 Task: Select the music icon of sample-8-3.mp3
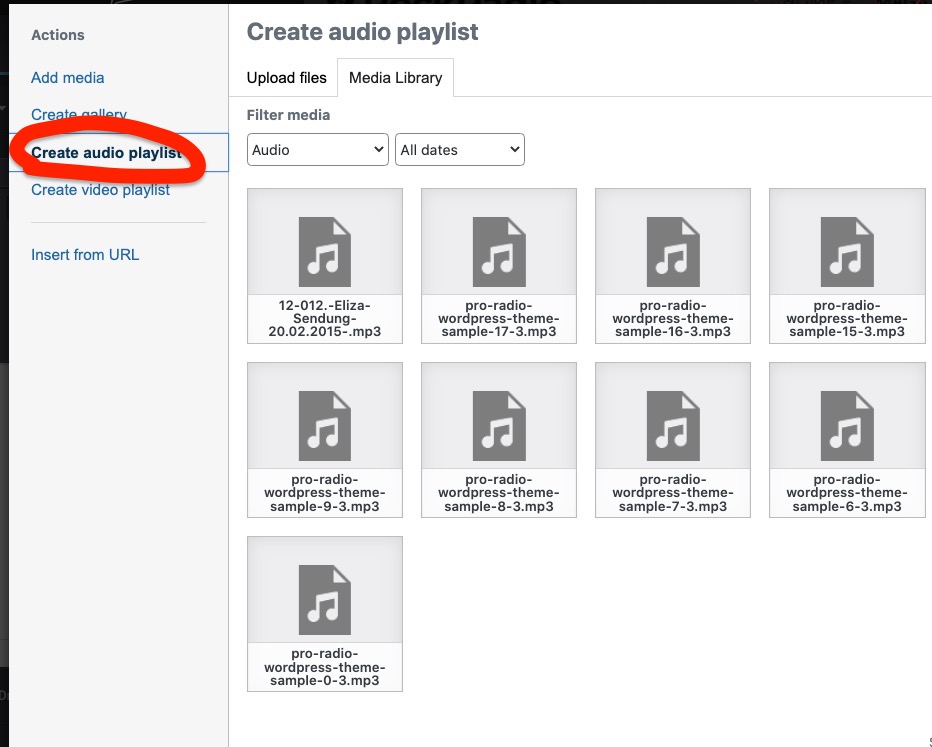click(x=499, y=426)
